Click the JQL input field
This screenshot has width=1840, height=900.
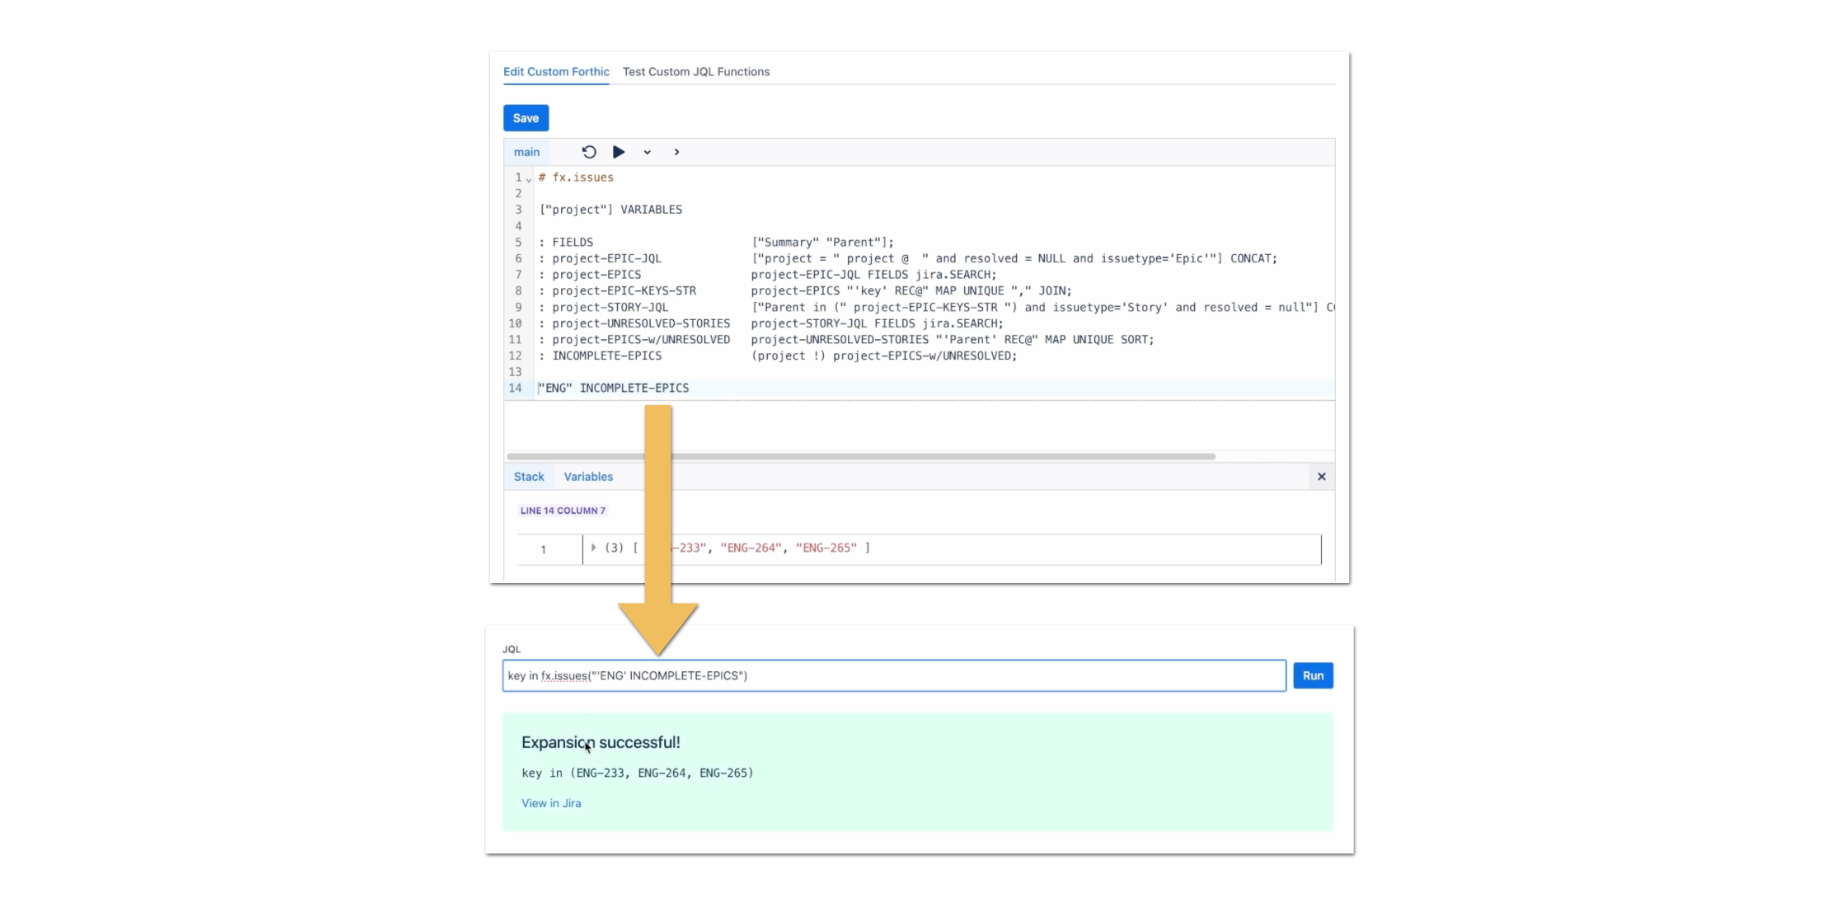(894, 676)
